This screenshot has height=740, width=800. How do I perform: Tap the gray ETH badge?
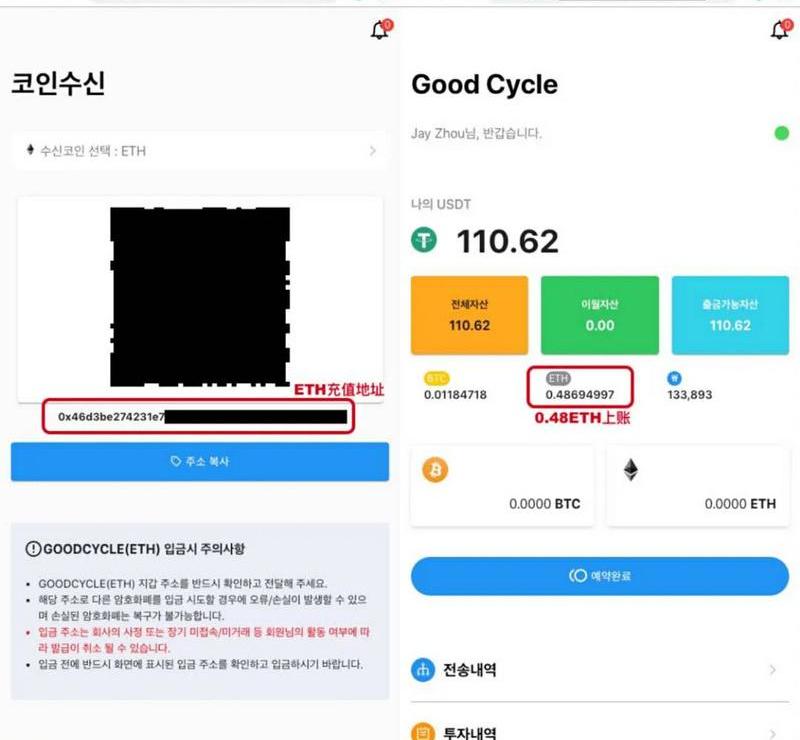558,378
